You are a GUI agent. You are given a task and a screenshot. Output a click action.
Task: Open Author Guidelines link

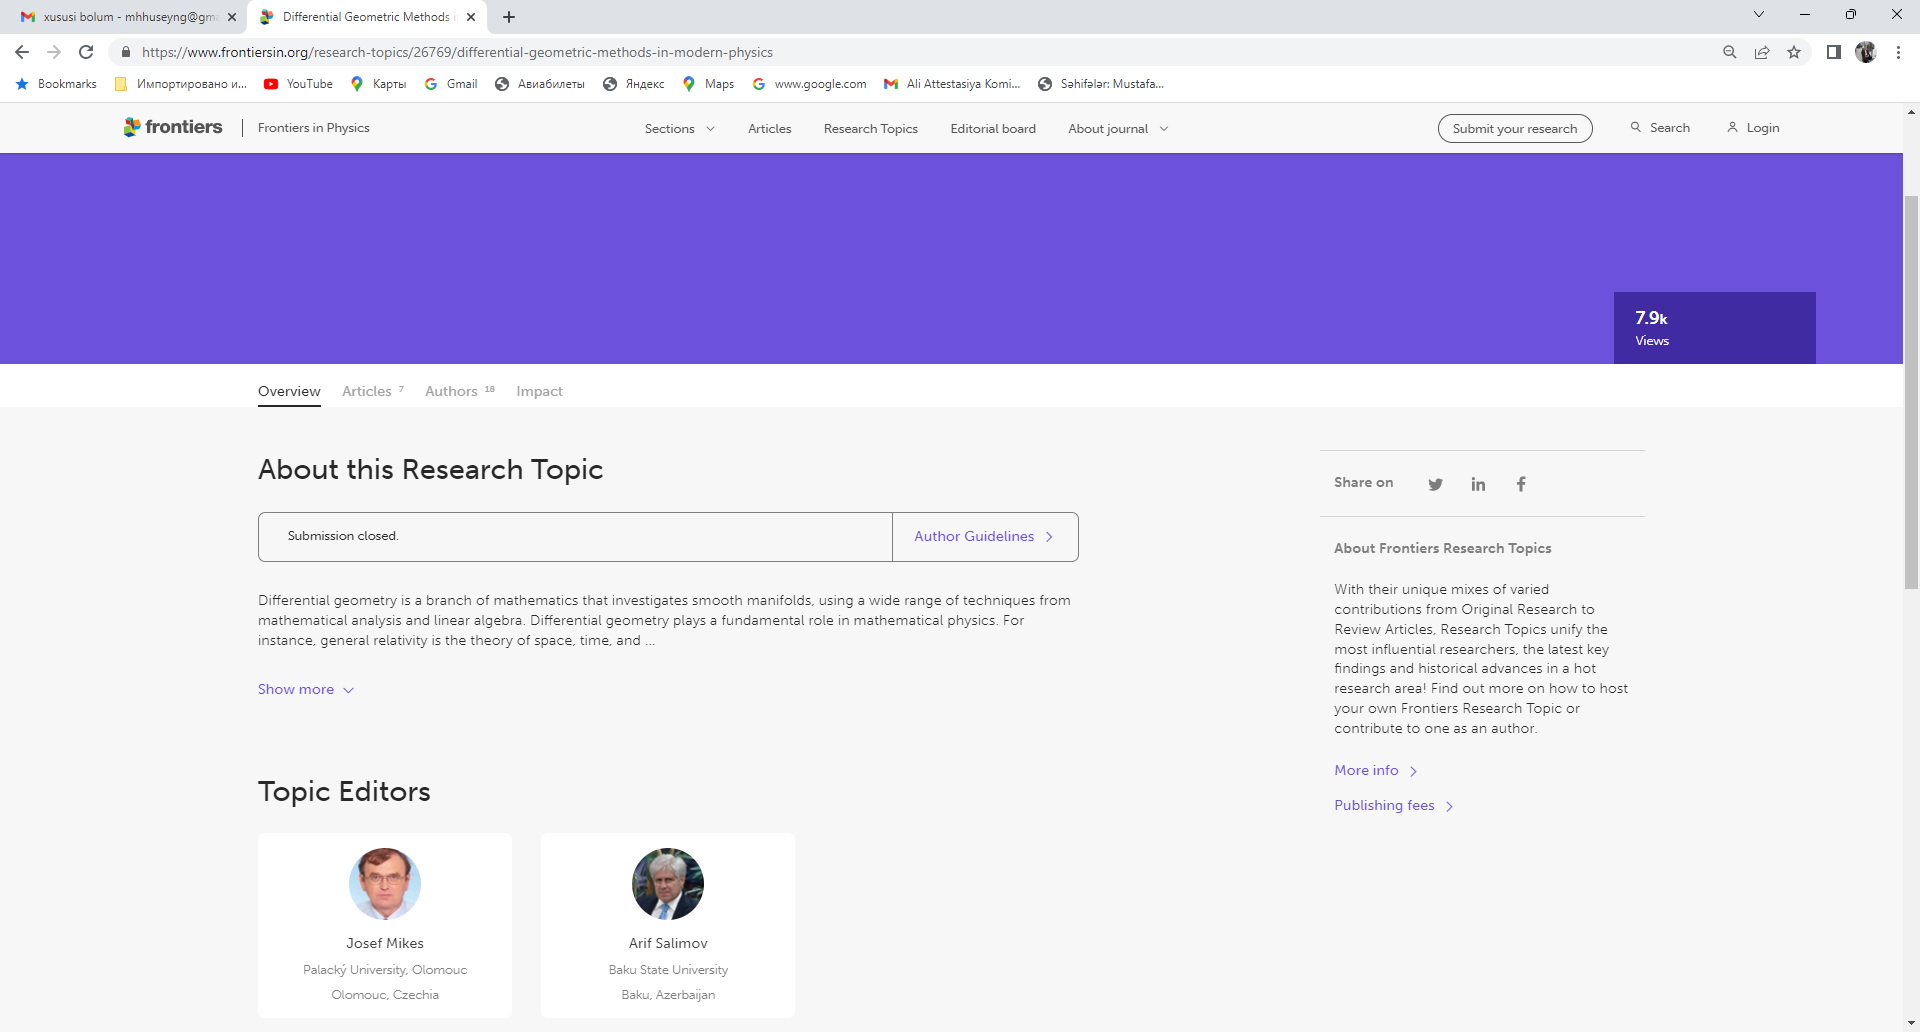983,536
